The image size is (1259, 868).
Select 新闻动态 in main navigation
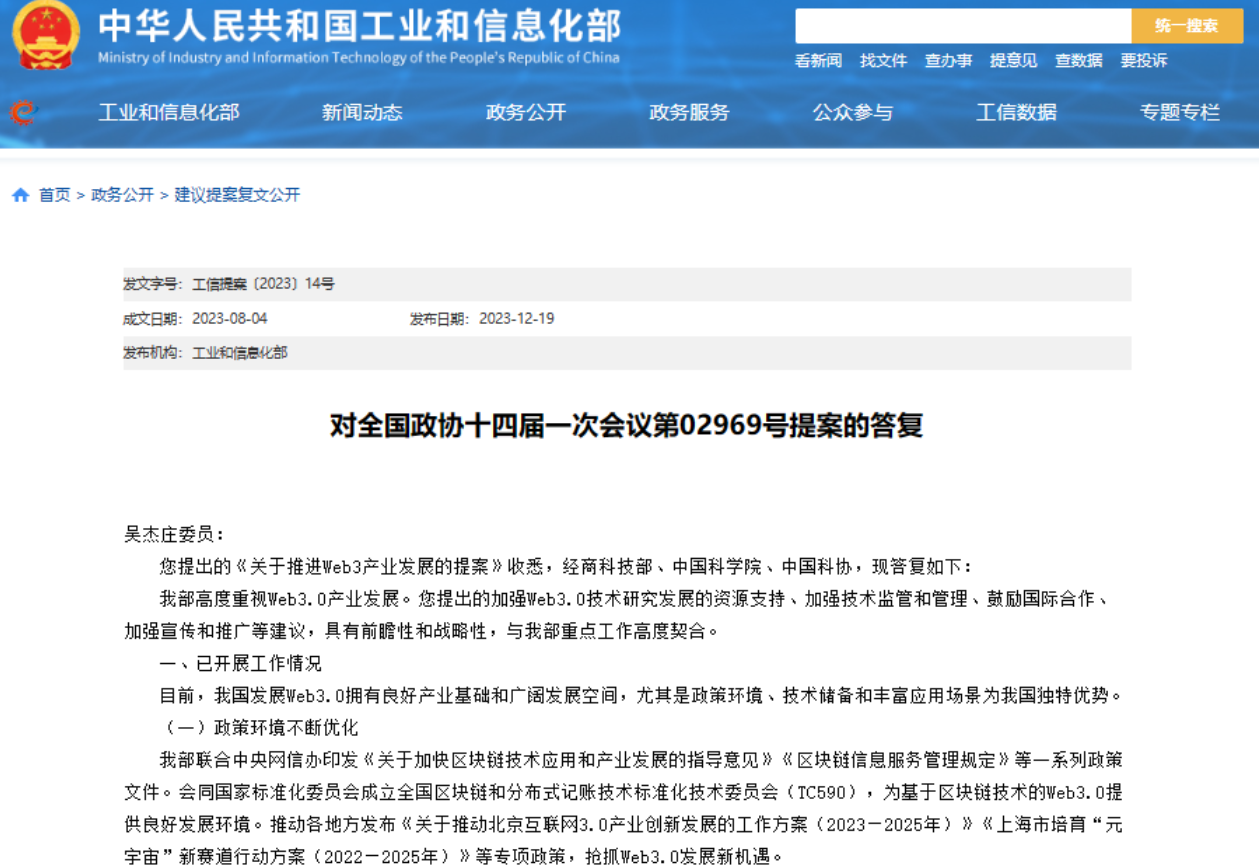tap(362, 112)
